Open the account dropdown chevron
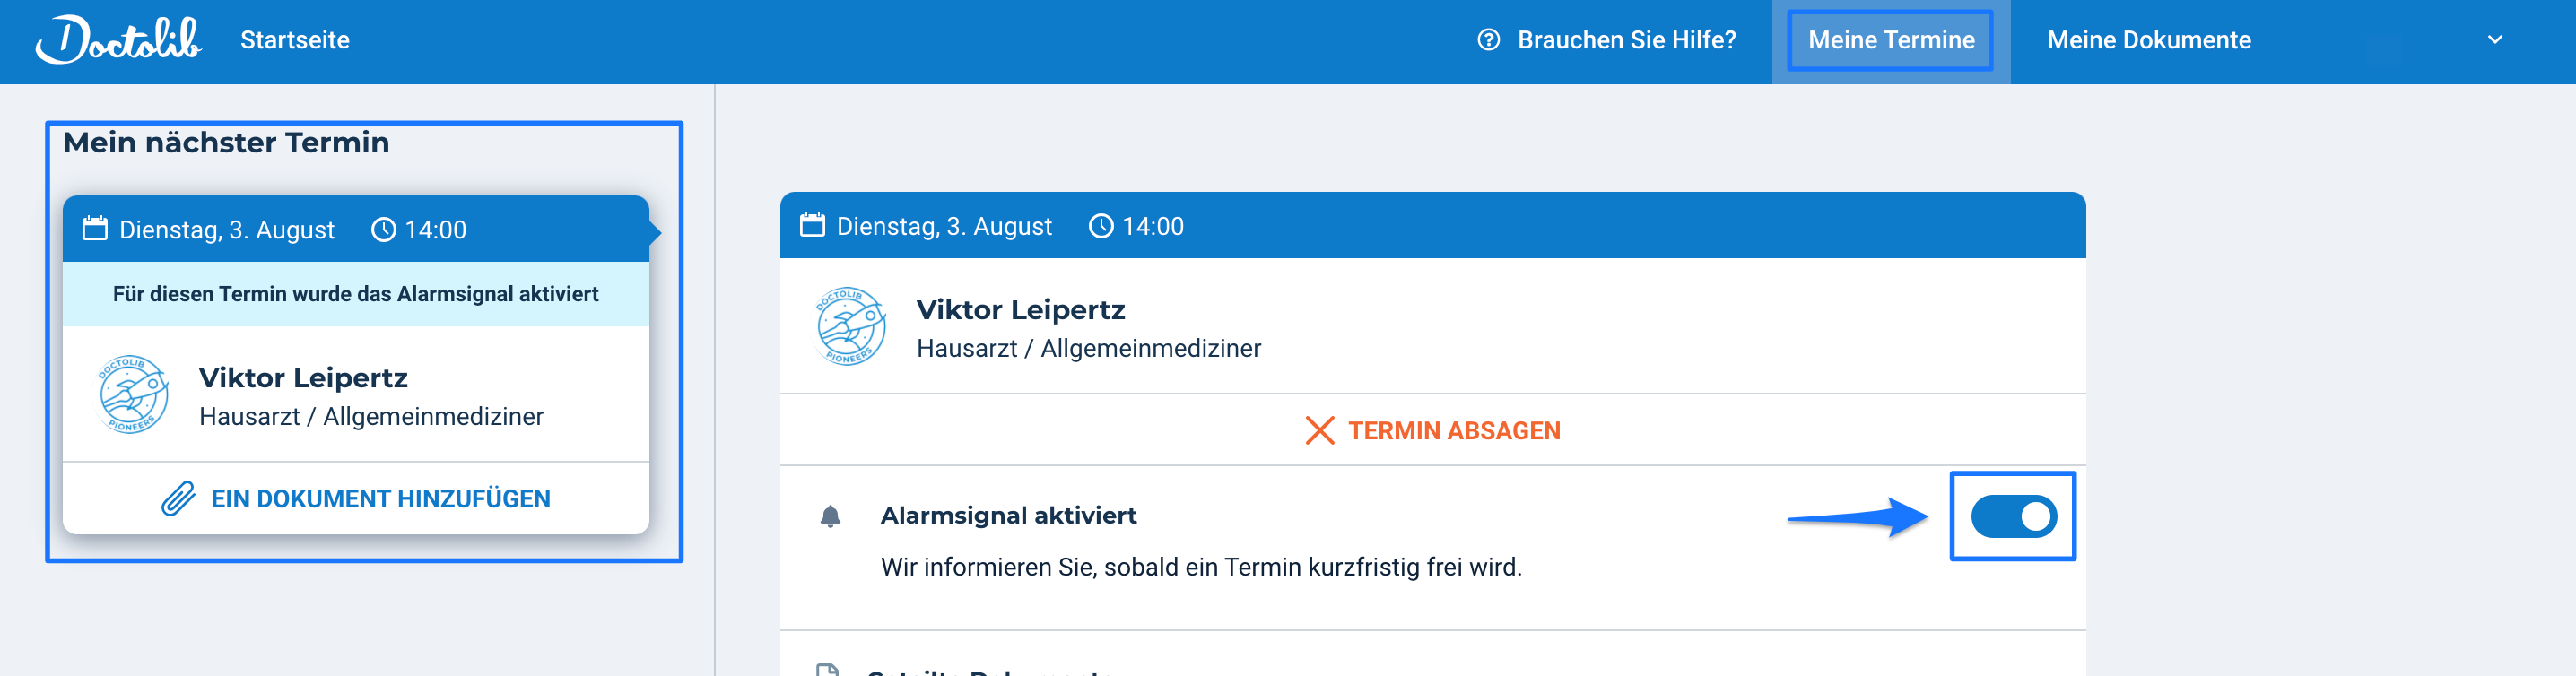 2494,40
